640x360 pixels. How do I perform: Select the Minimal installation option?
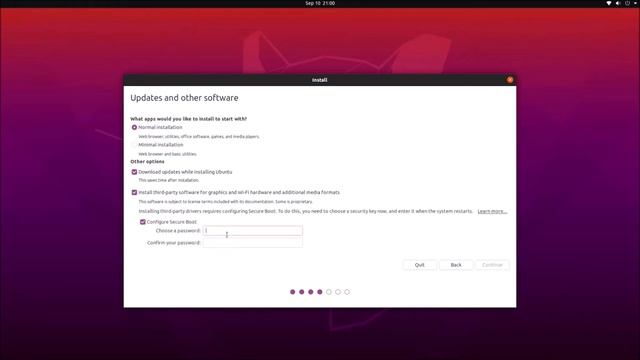pos(134,145)
